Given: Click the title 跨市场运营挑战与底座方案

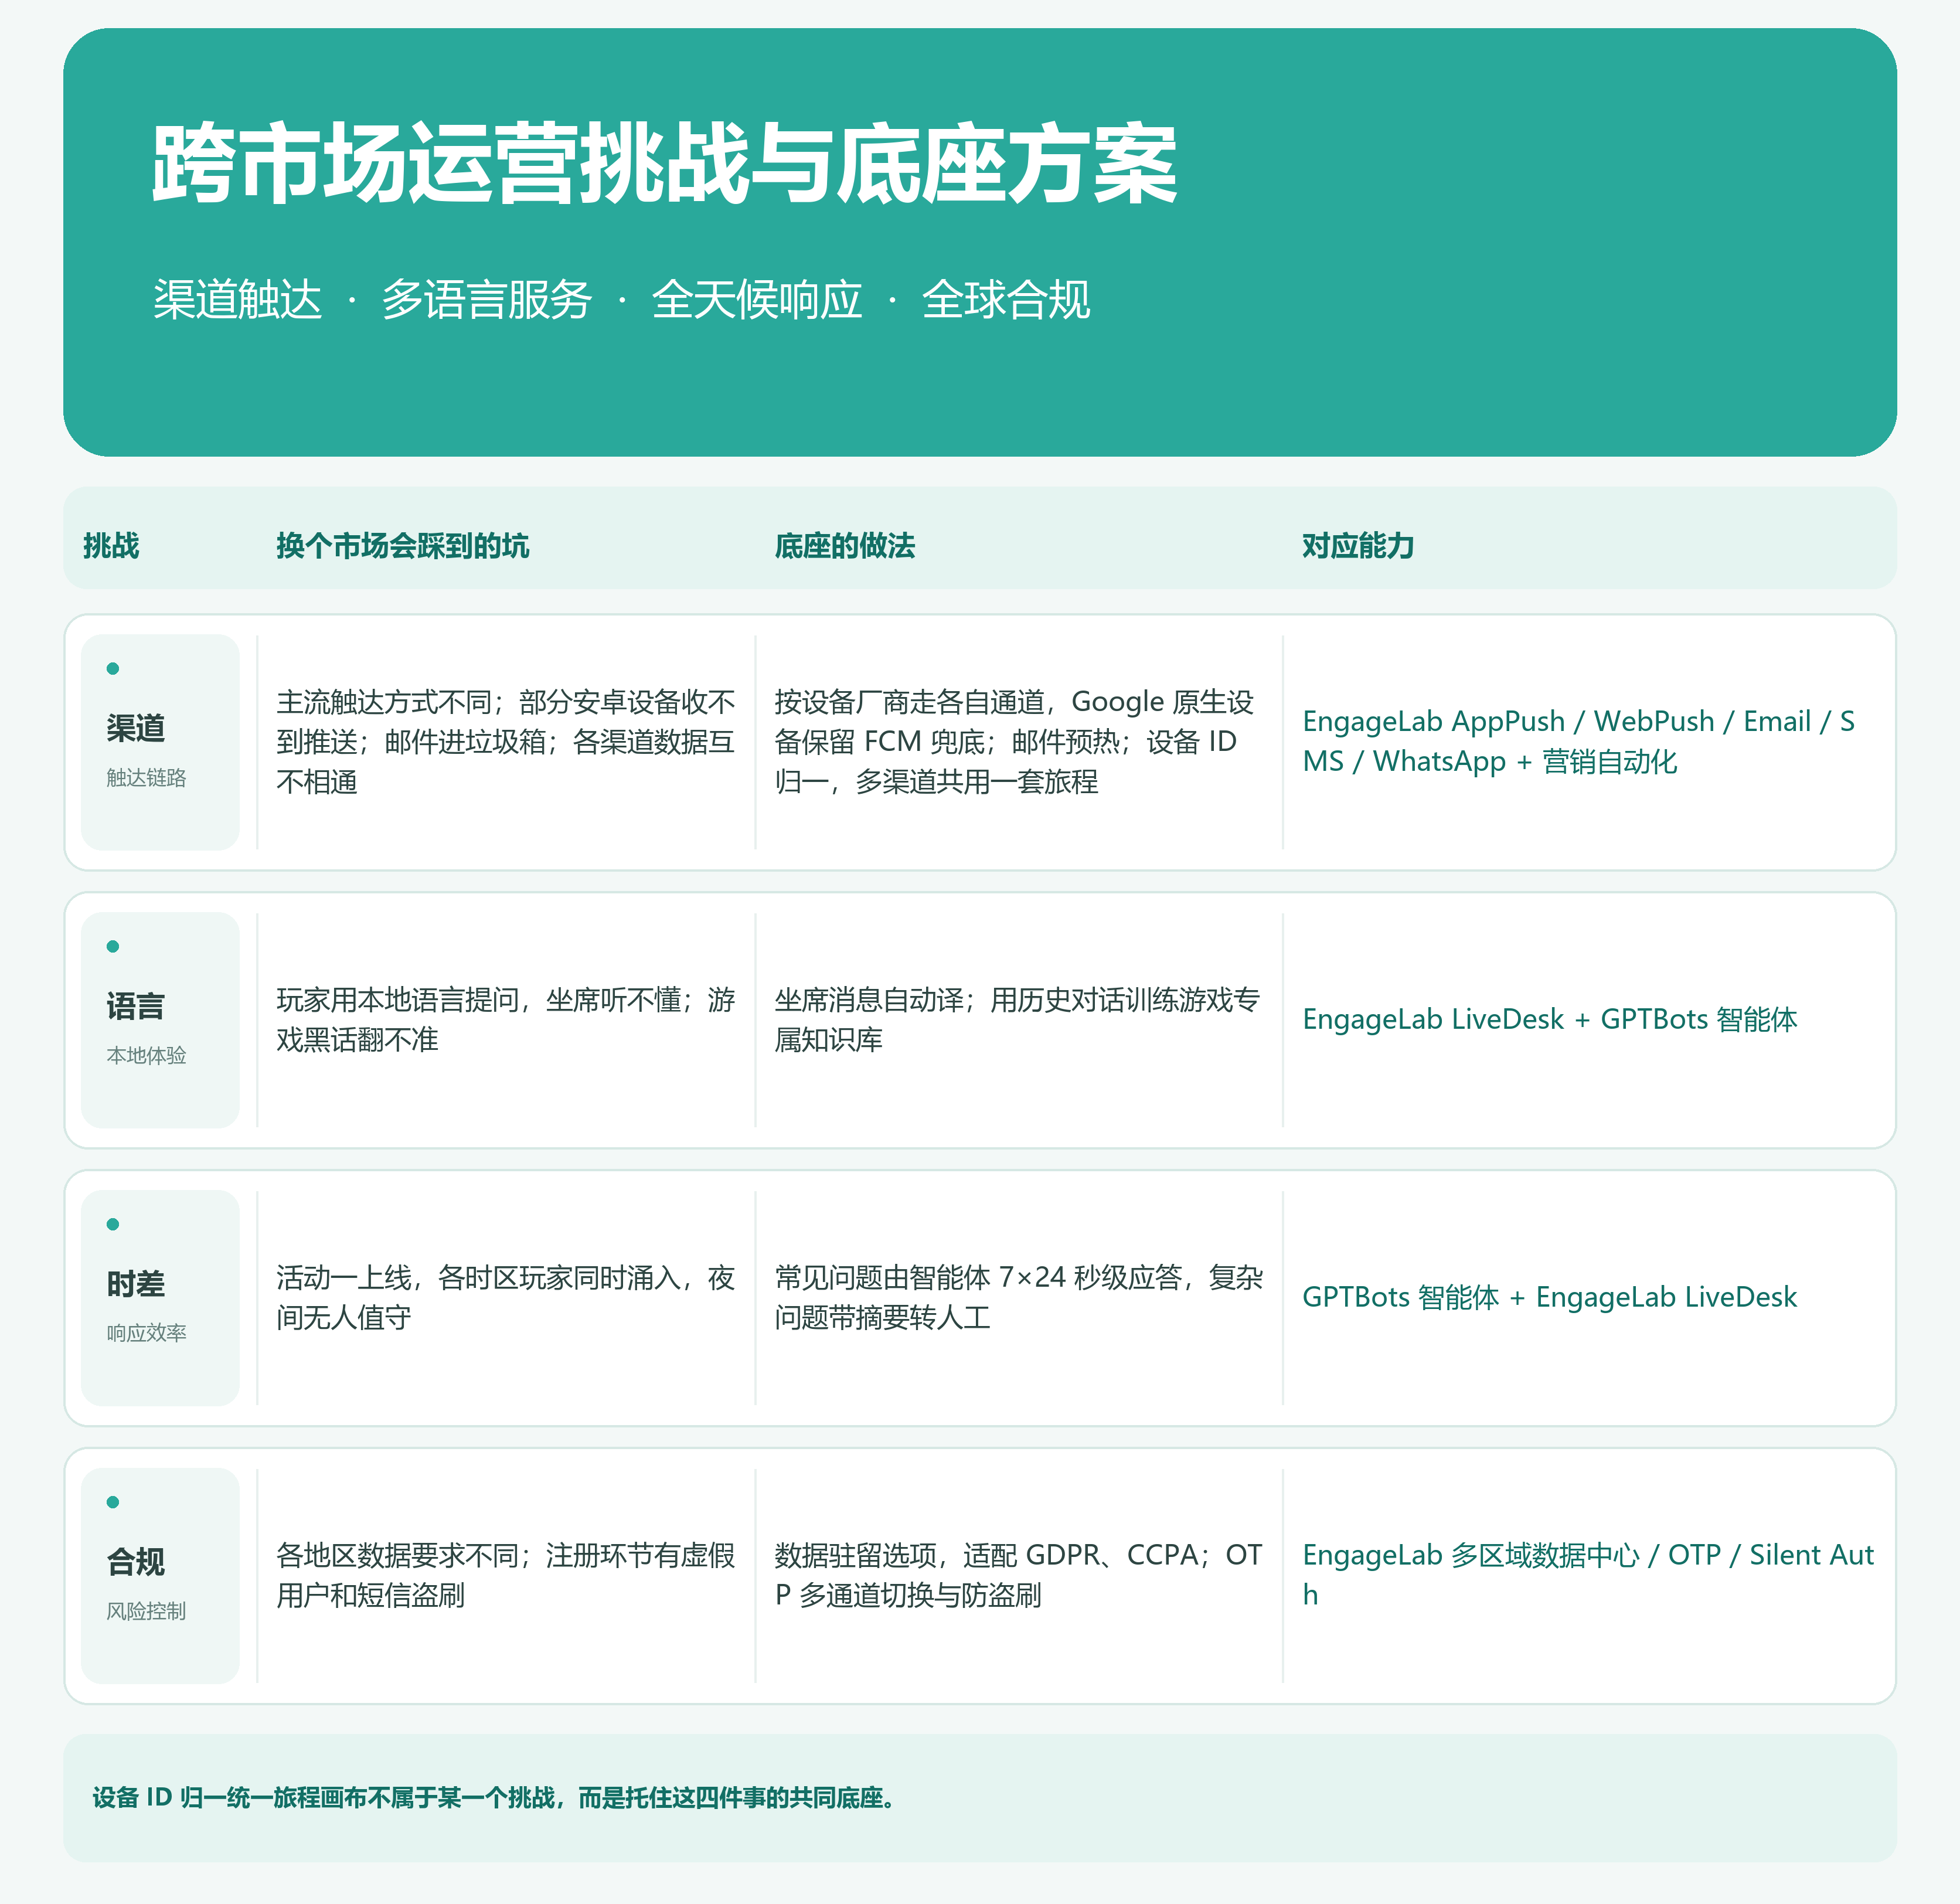Looking at the screenshot, I should pyautogui.click(x=665, y=165).
